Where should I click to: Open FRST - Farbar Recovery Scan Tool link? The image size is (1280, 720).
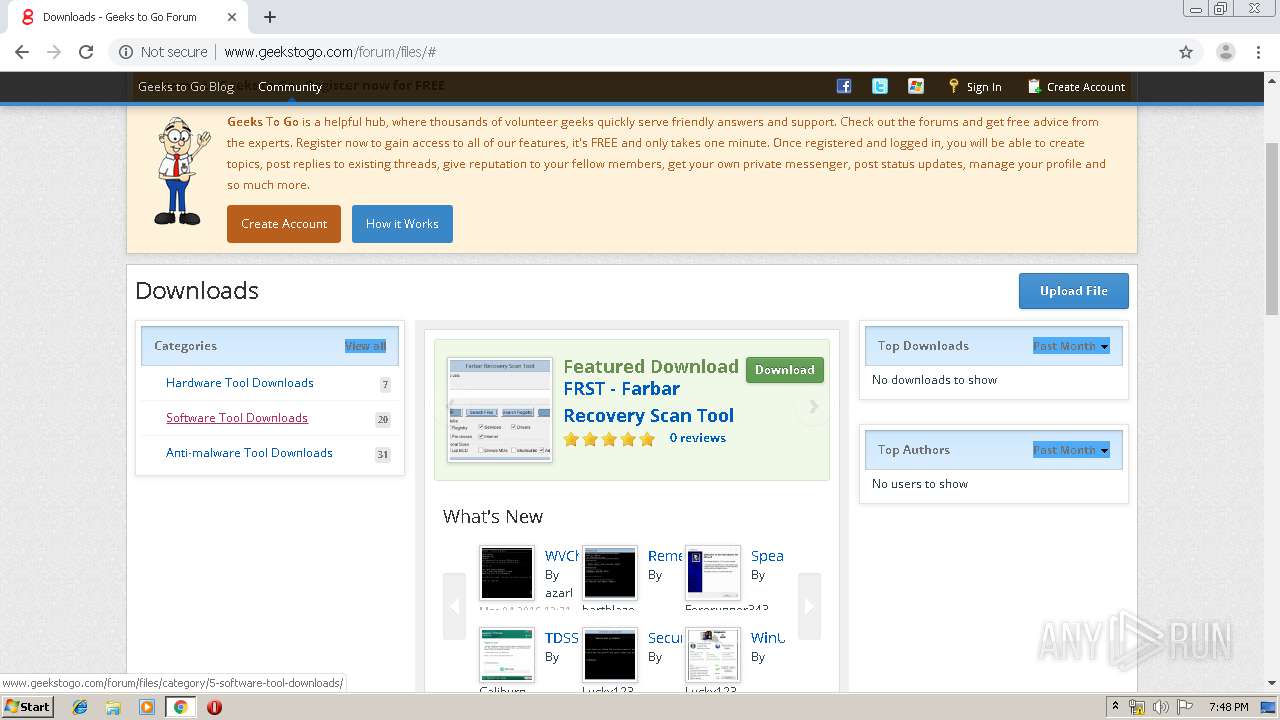649,402
